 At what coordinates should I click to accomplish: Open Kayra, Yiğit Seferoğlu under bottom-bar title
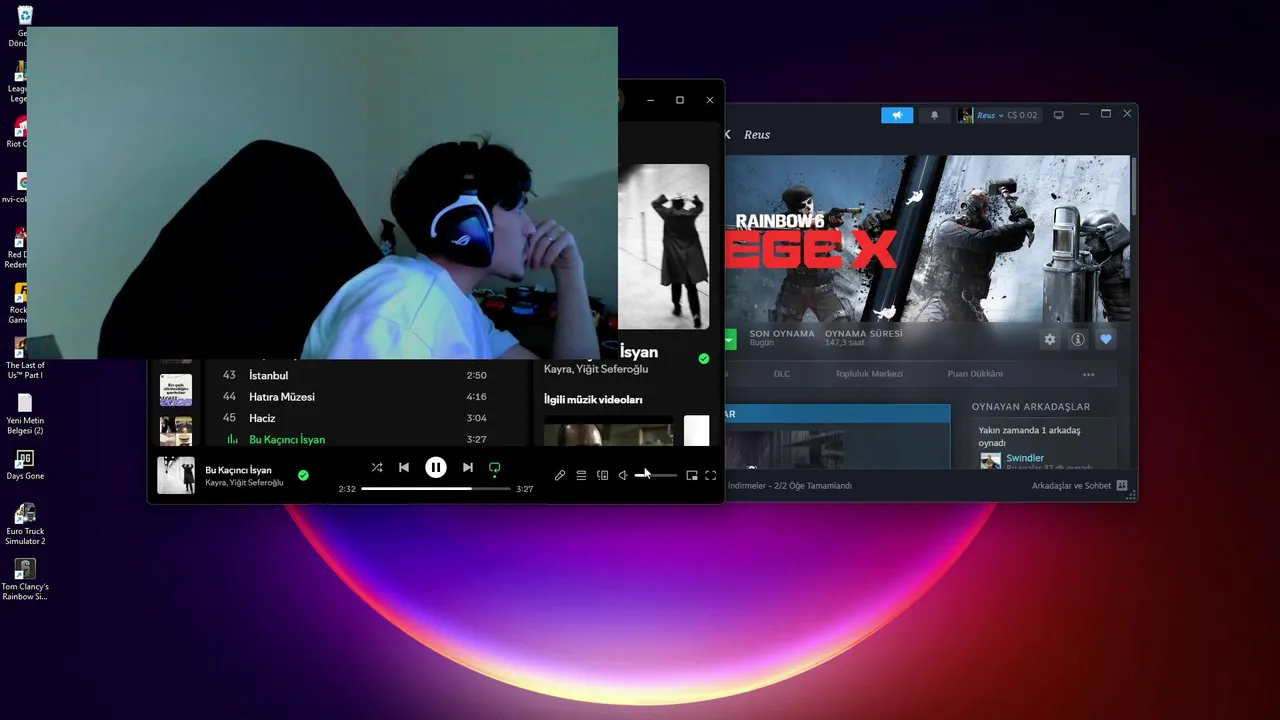pos(244,483)
